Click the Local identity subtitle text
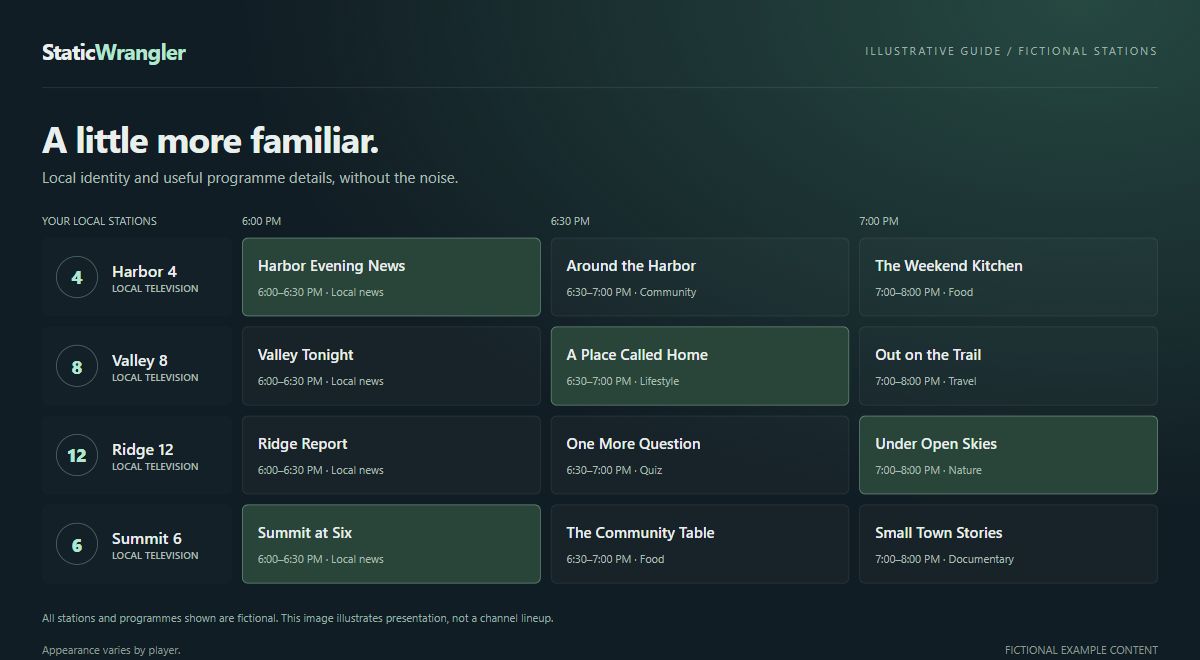 (x=250, y=178)
